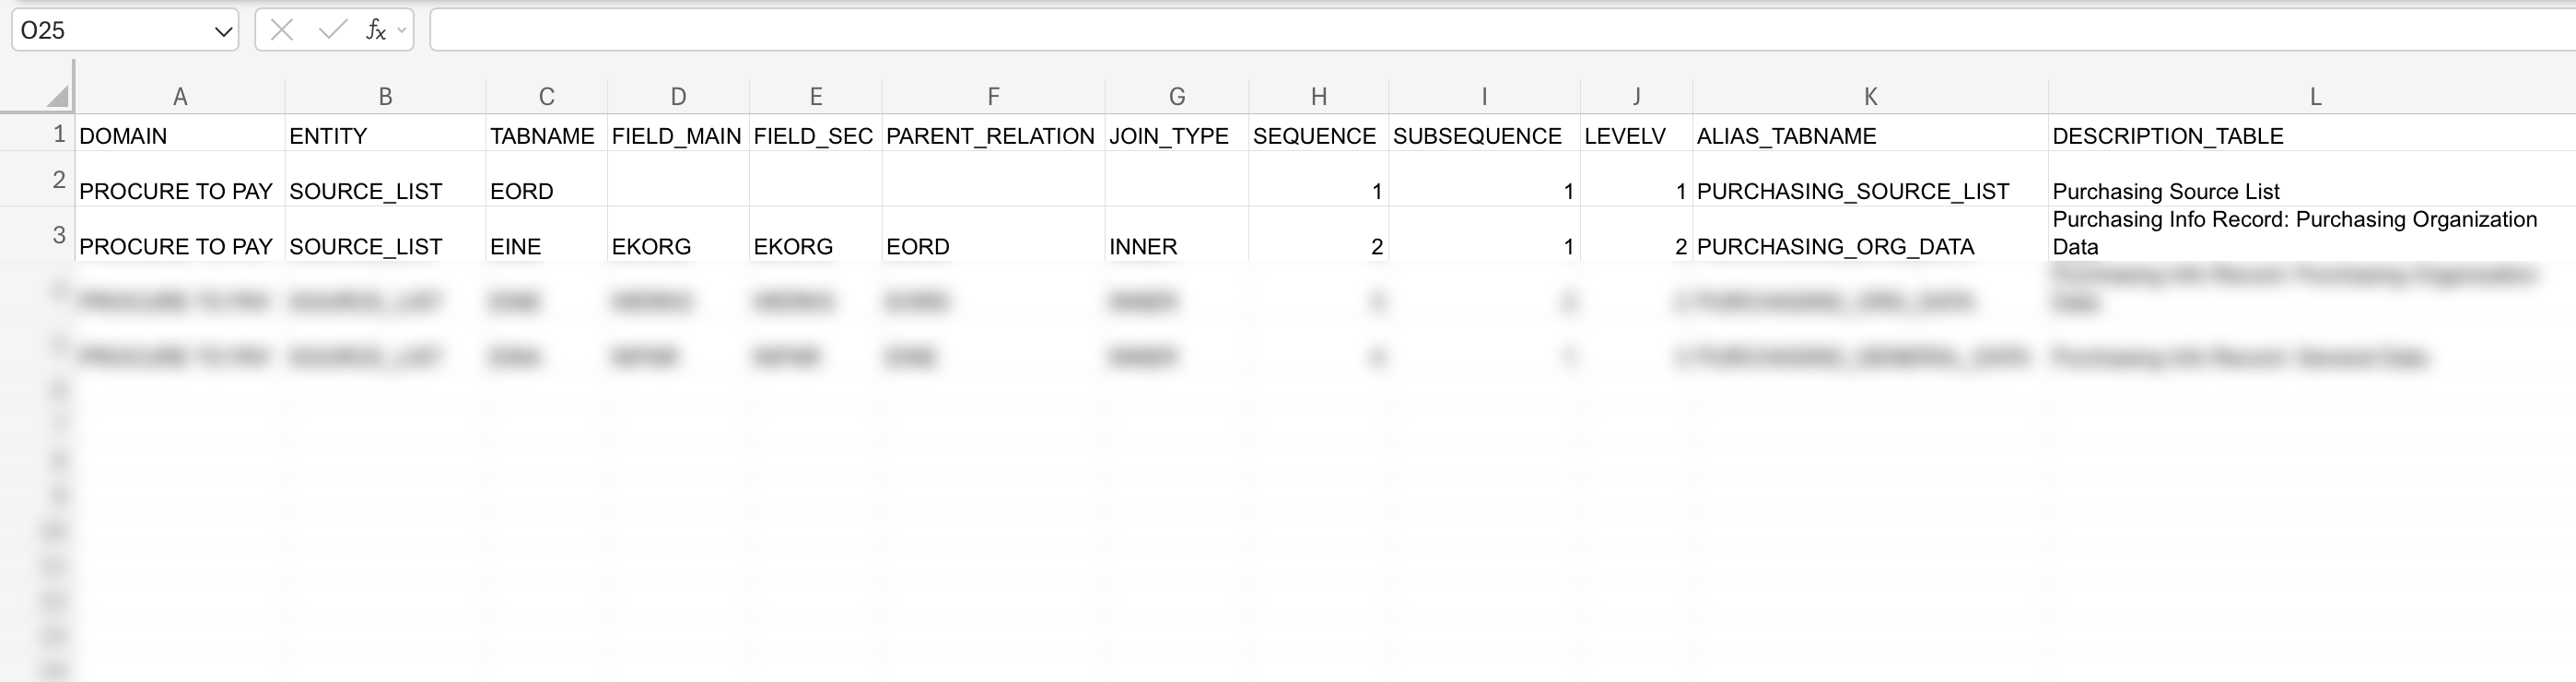The image size is (2576, 682).
Task: Select column header L
Action: pyautogui.click(x=2314, y=97)
